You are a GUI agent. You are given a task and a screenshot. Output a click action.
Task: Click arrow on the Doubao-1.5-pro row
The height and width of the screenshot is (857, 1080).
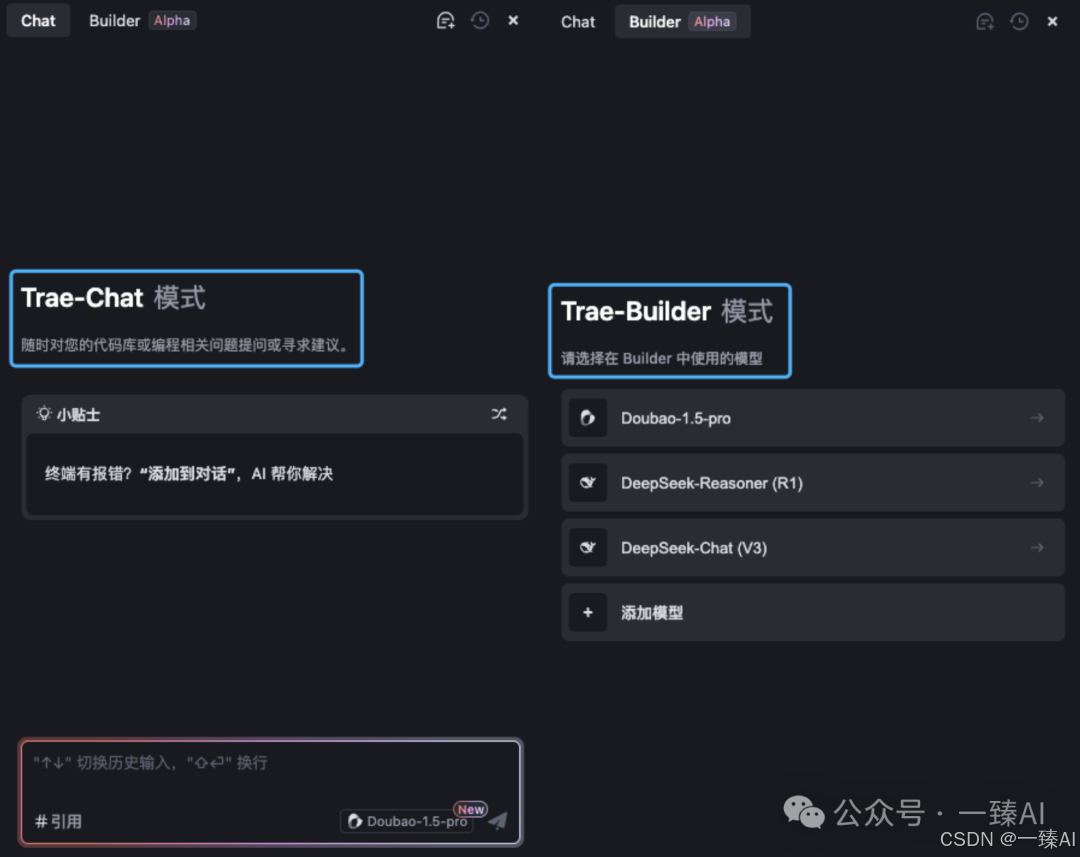point(1037,418)
